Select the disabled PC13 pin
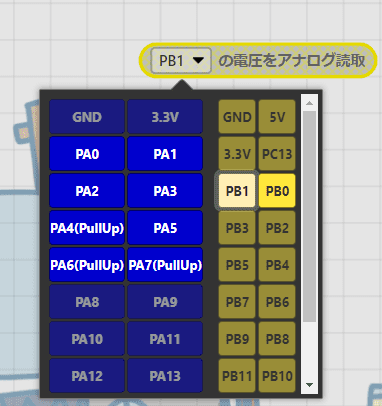Viewport: 382px width, 406px height. pos(277,154)
